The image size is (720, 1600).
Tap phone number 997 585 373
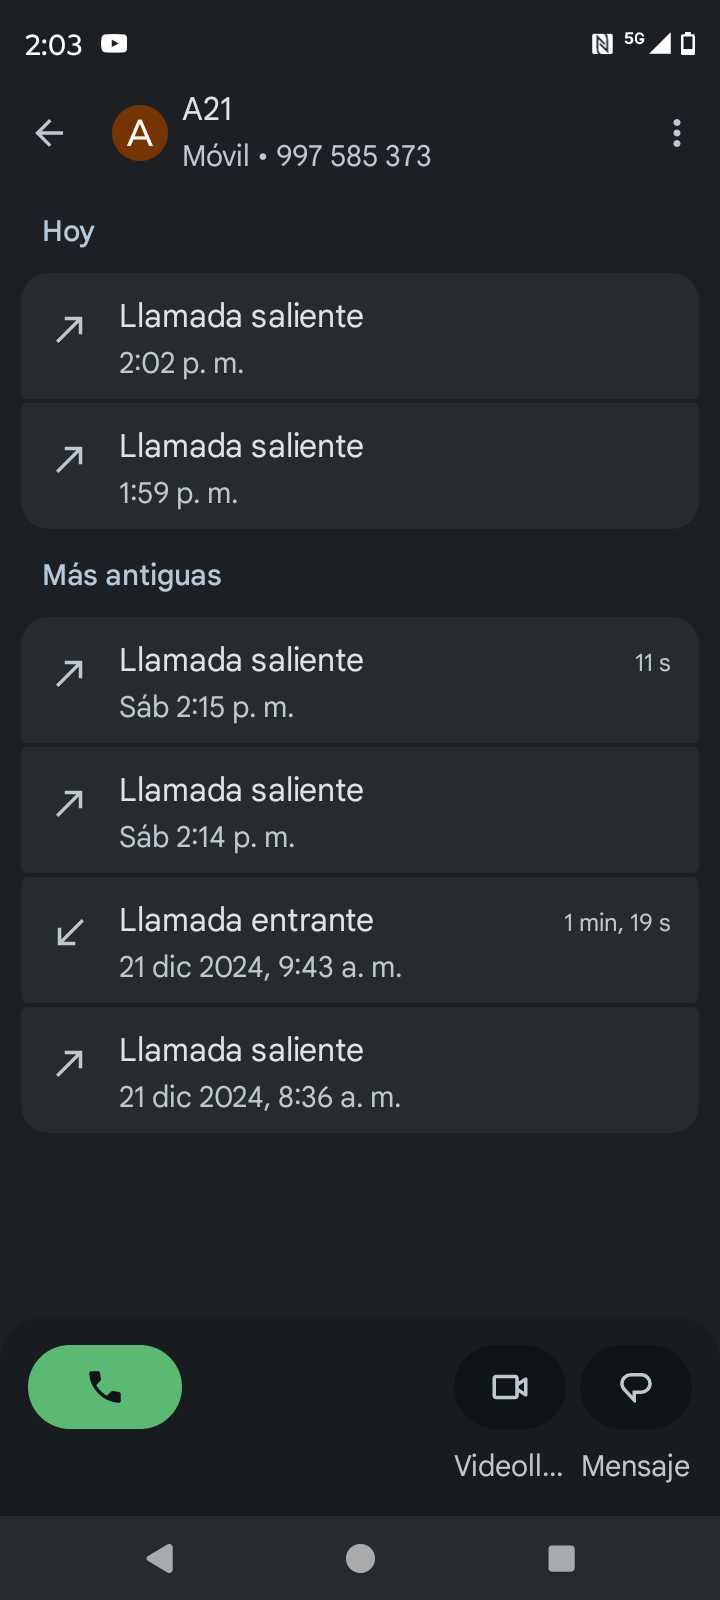(x=353, y=156)
